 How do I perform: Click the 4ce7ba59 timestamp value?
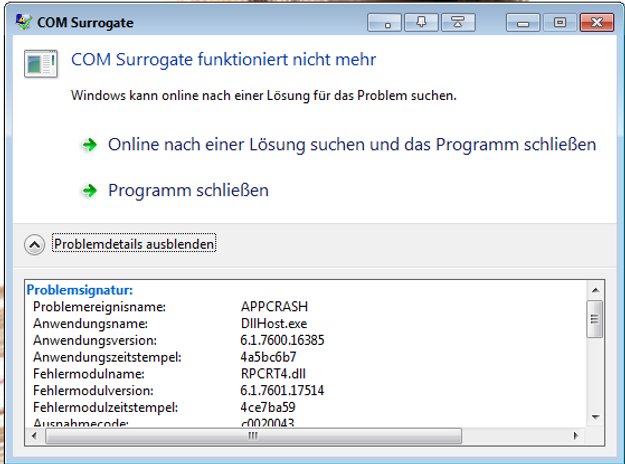[x=268, y=407]
